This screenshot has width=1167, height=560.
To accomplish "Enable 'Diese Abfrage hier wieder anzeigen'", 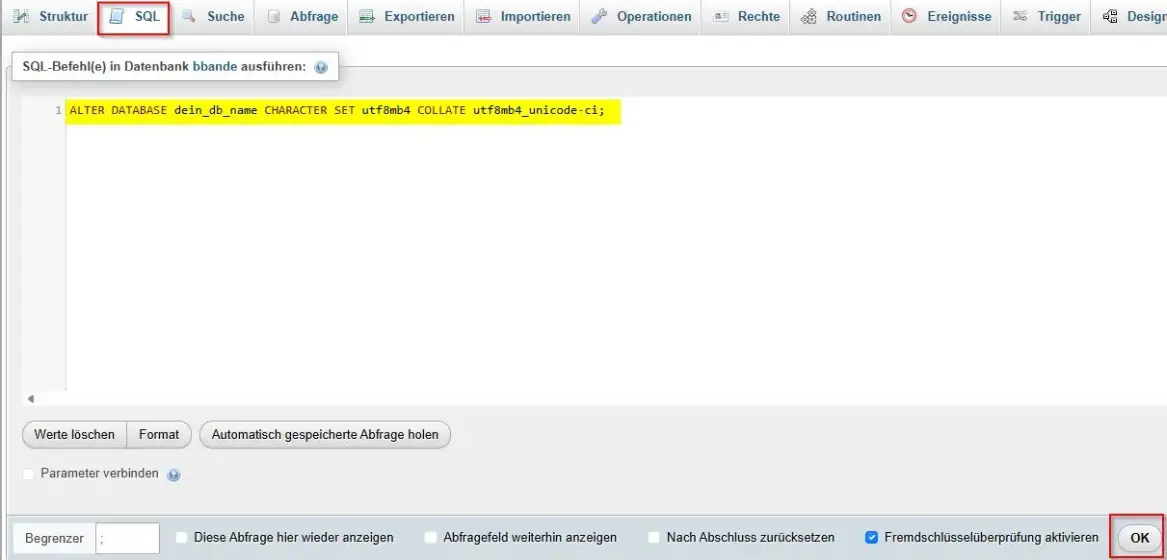I will [182, 538].
